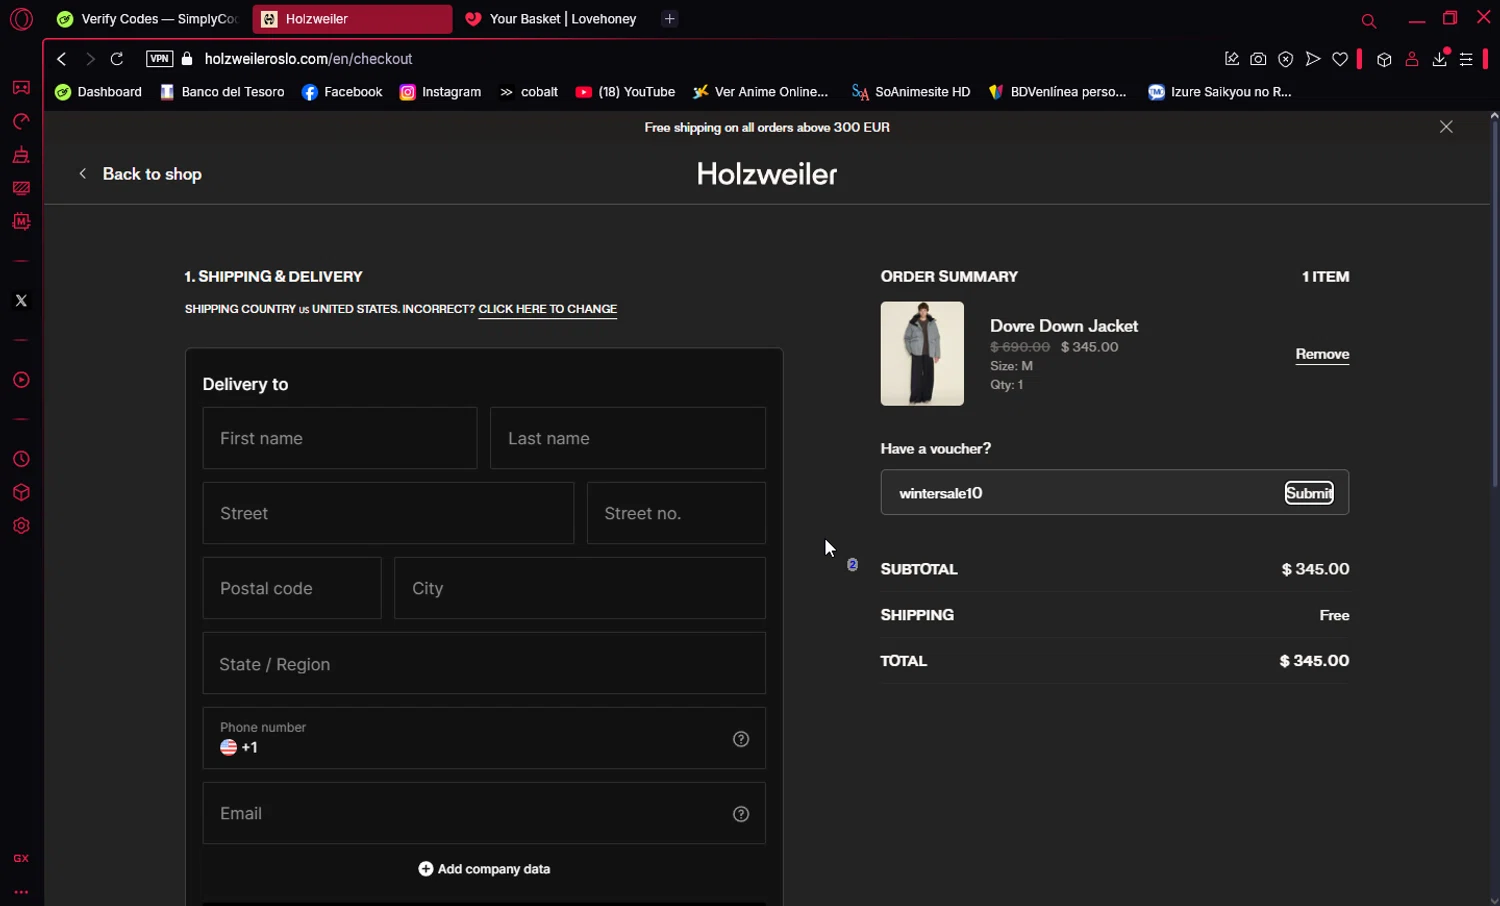
Task: Submit the wintersale10 voucher
Action: (x=1309, y=493)
